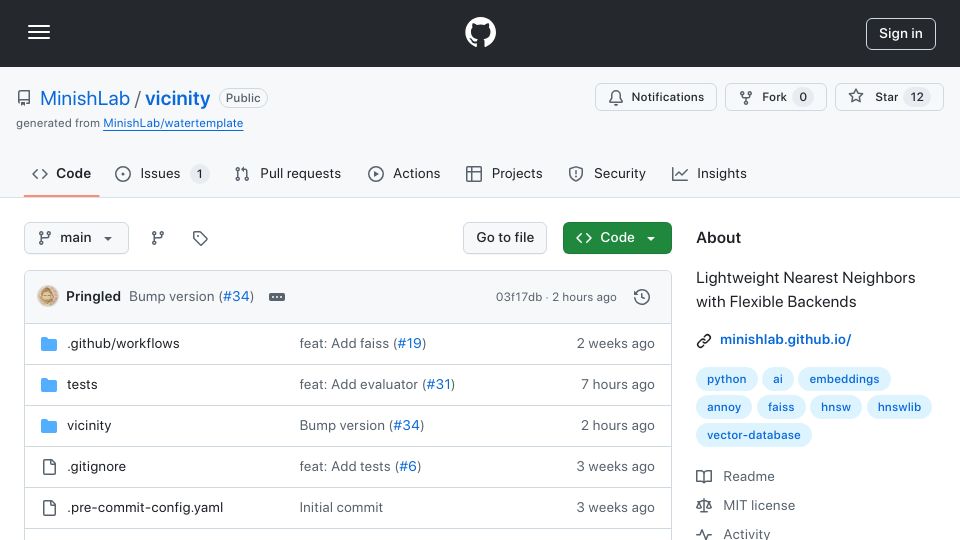Image resolution: width=960 pixels, height=540 pixels.
Task: Click the .github/workflows folder icon
Action: [49, 344]
